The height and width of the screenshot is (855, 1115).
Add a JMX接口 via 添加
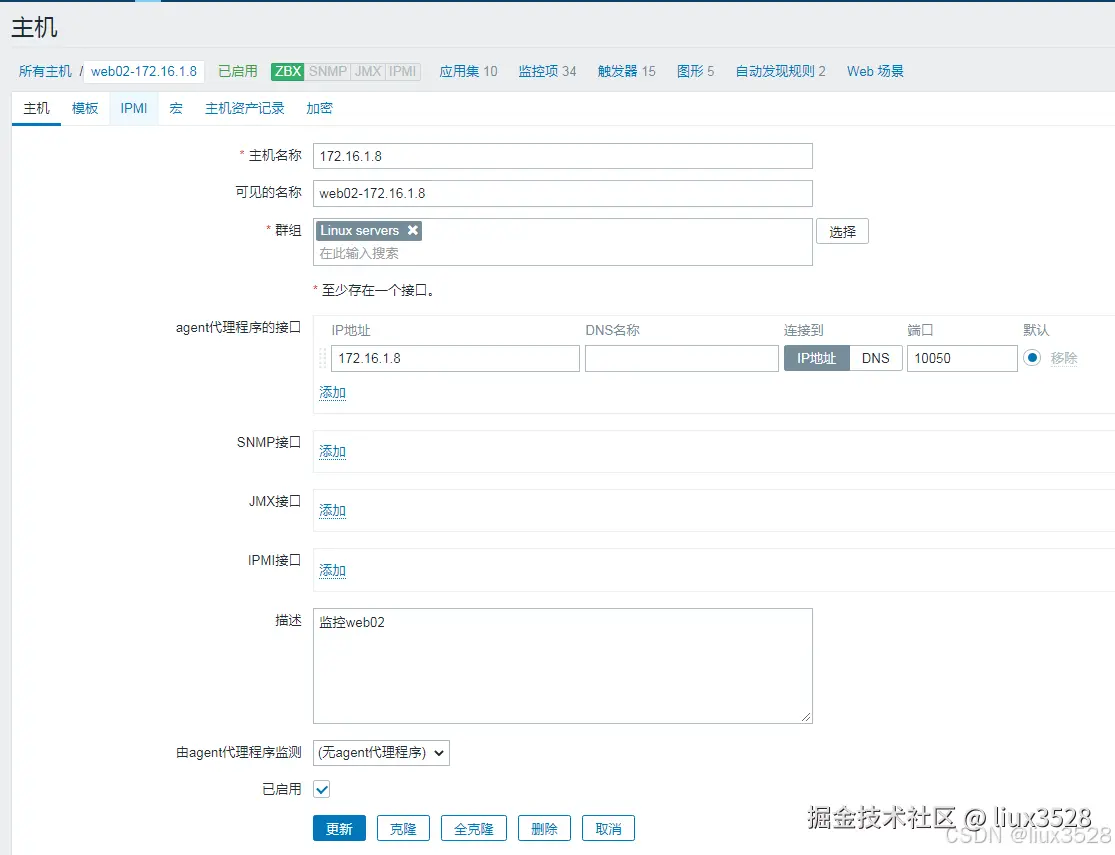coord(332,511)
